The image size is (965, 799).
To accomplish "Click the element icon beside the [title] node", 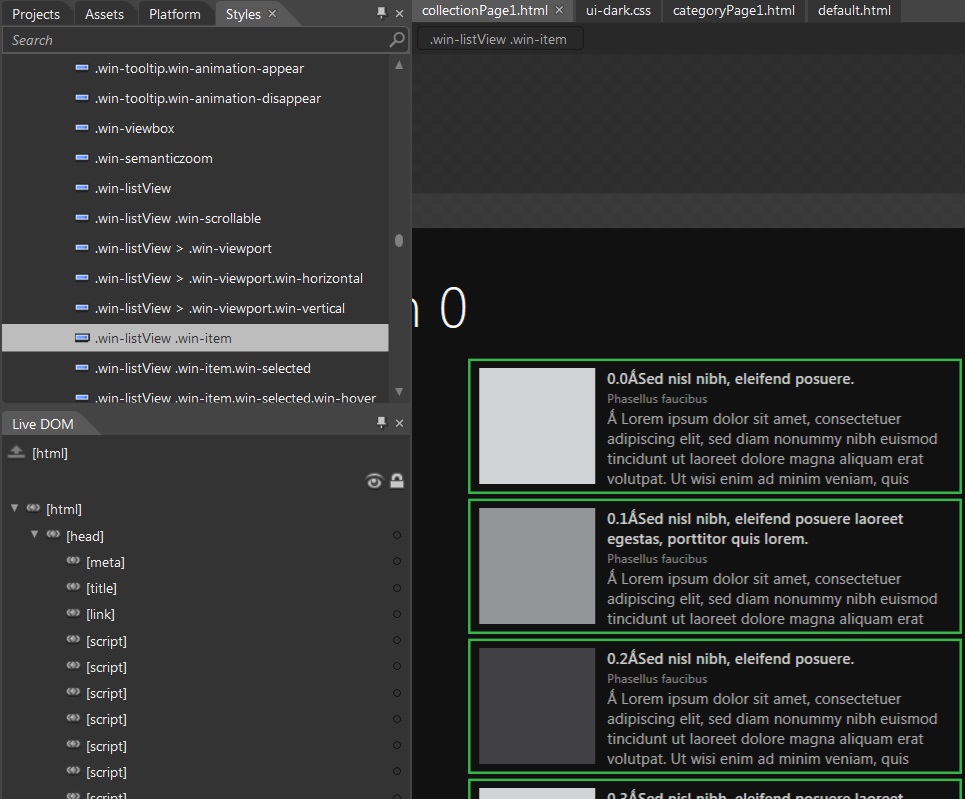I will pyautogui.click(x=73, y=588).
